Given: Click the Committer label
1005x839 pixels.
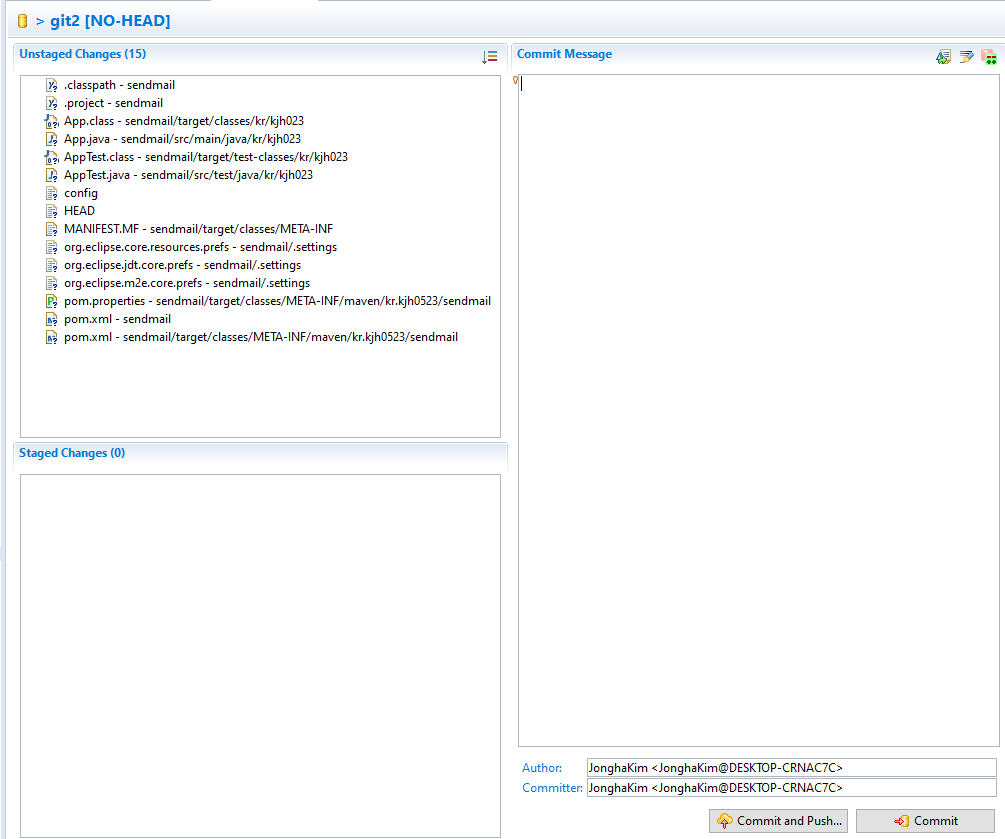Looking at the screenshot, I should point(552,788).
